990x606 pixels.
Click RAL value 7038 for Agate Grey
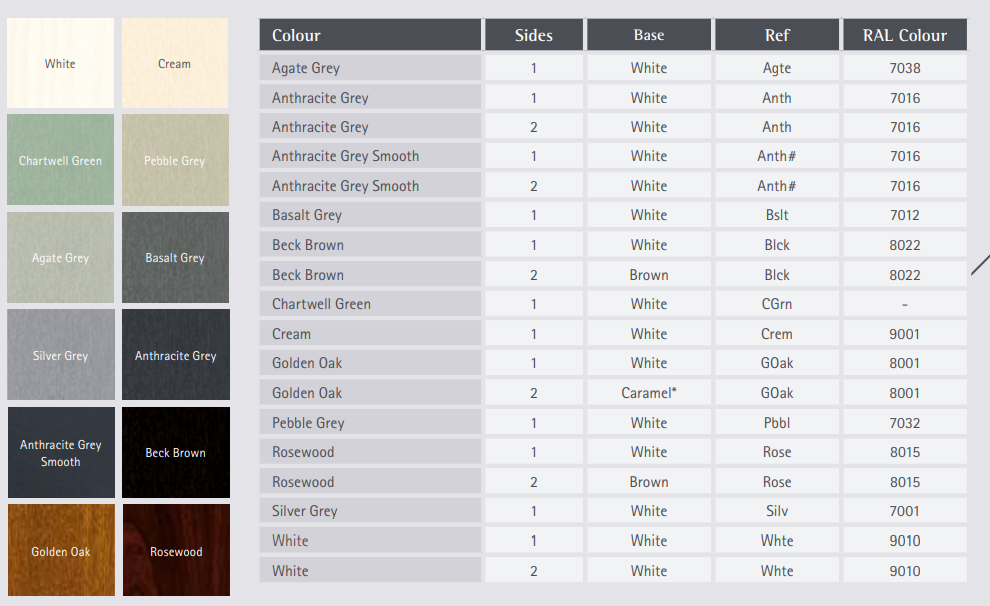pos(905,68)
